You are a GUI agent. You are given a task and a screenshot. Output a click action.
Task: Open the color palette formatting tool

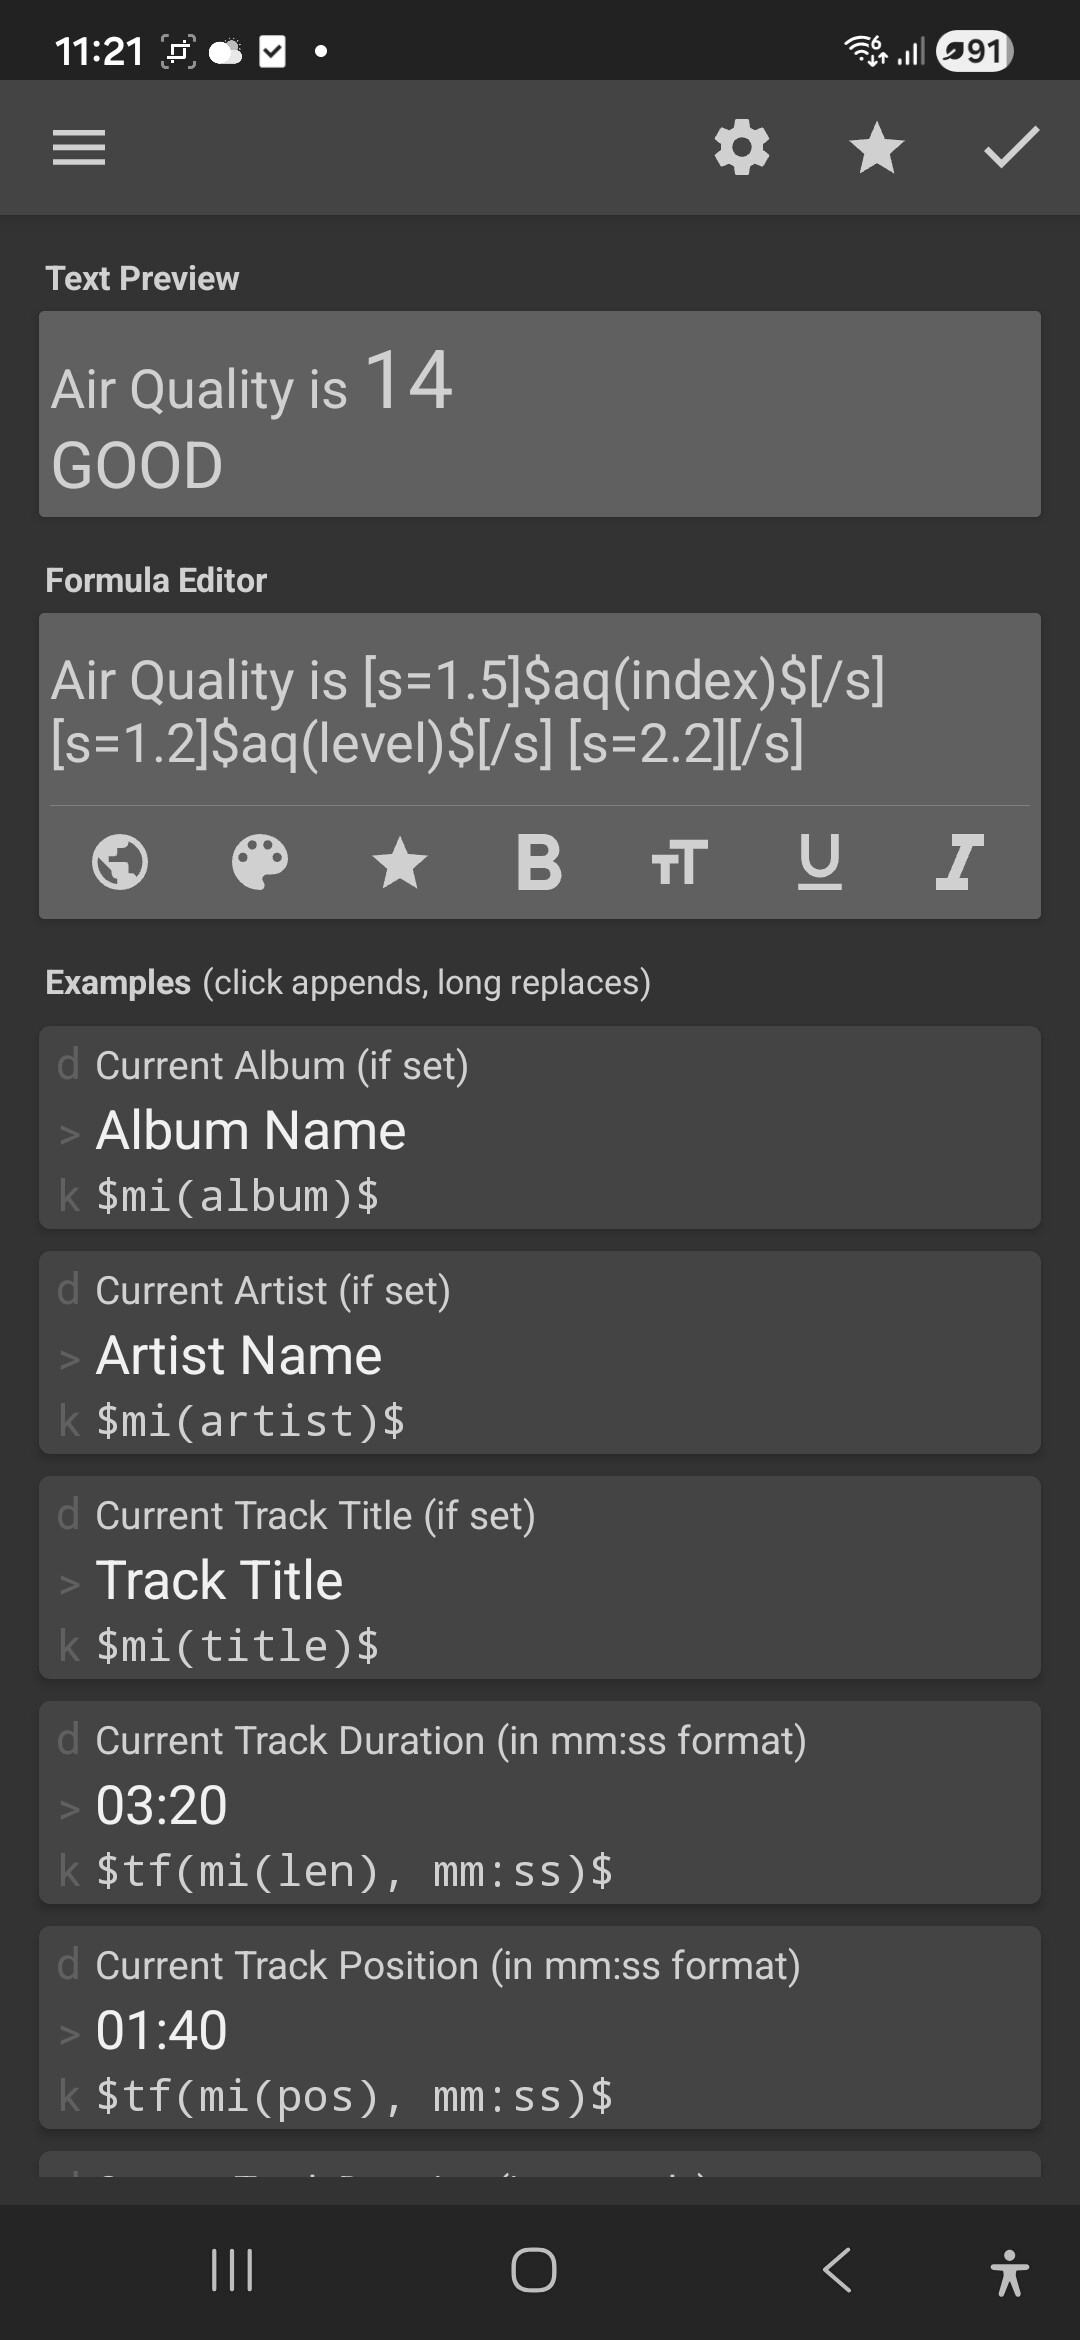tap(260, 862)
